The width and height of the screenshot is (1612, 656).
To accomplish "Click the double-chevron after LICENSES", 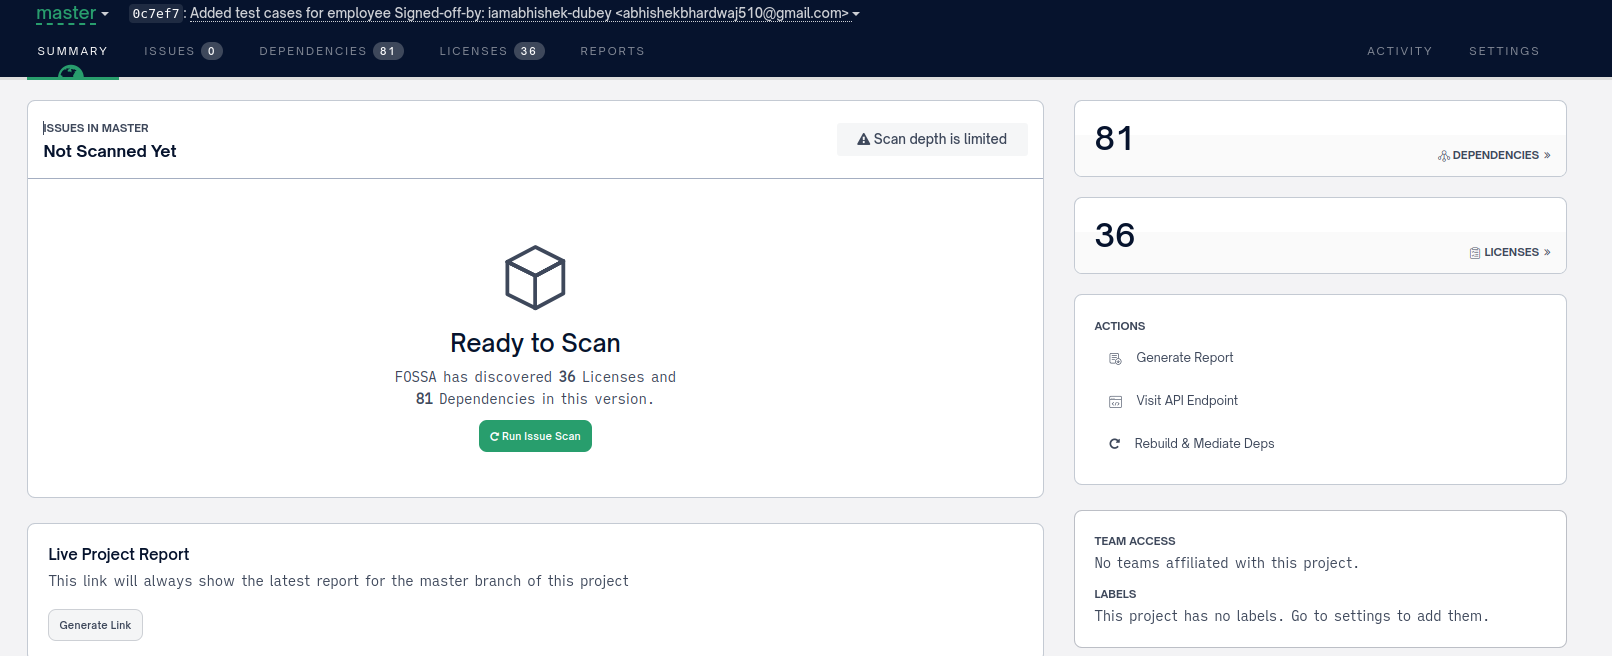I will (x=1547, y=252).
